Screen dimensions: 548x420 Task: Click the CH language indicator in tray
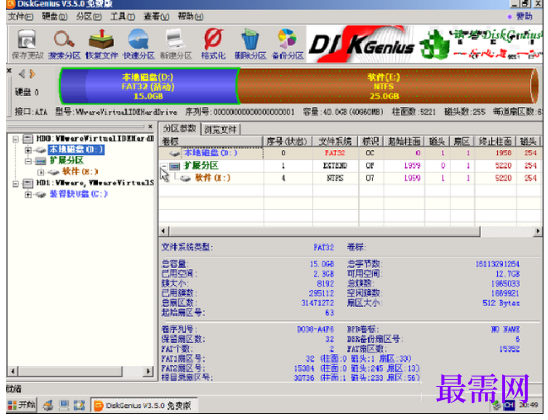(x=509, y=405)
